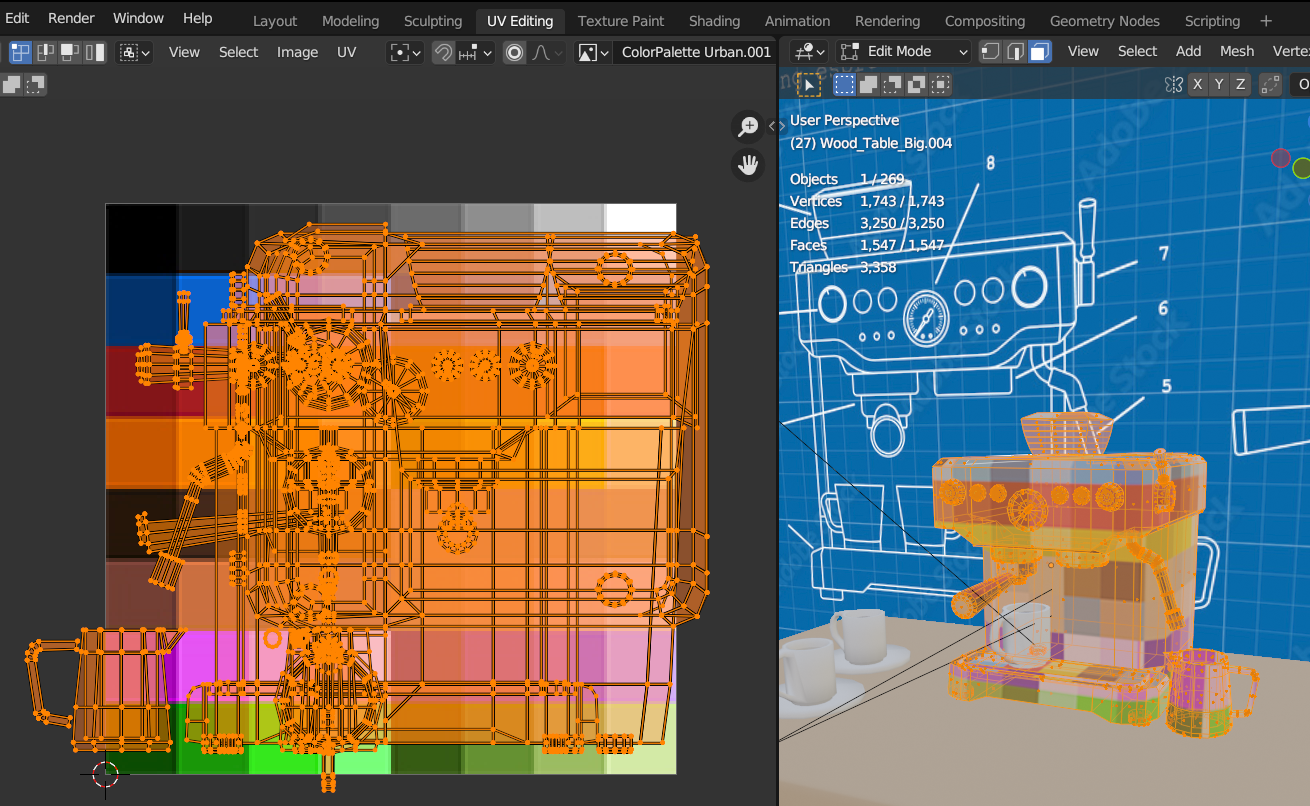
Task: Click the UV sync selection butterfly icon
Action: pos(1174,84)
